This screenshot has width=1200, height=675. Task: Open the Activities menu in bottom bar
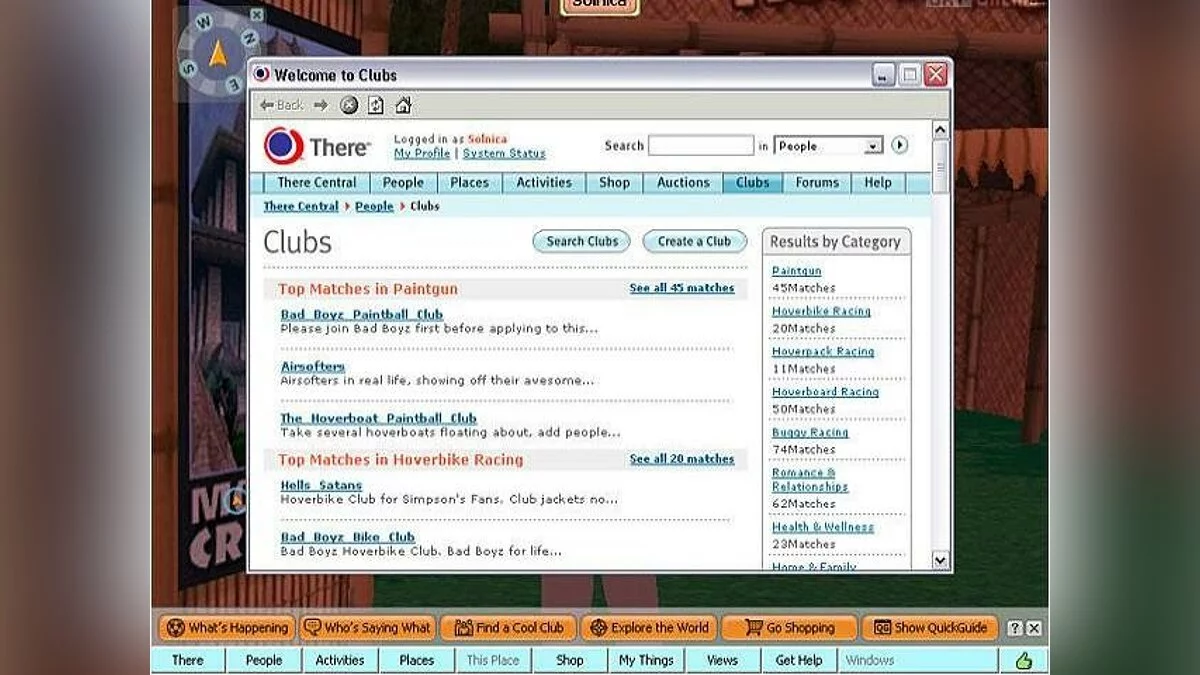(340, 660)
